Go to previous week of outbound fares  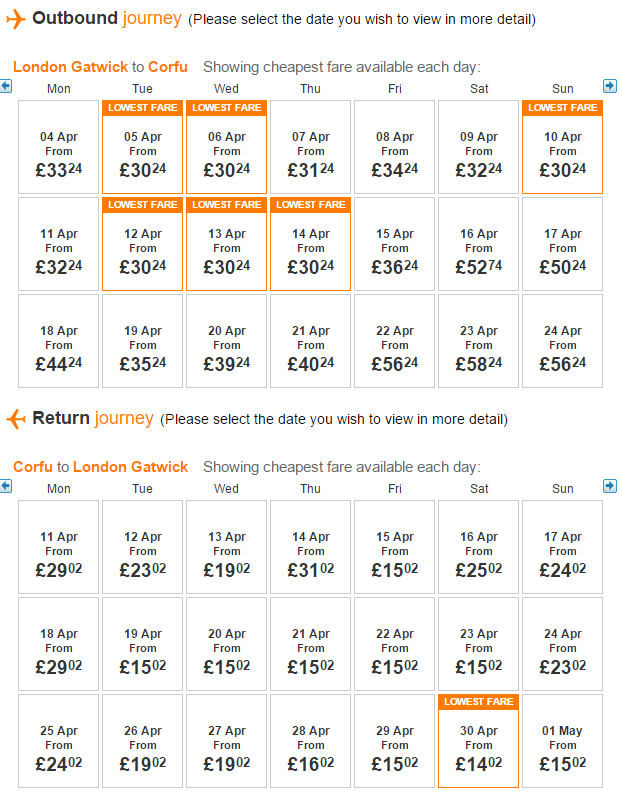tap(6, 86)
